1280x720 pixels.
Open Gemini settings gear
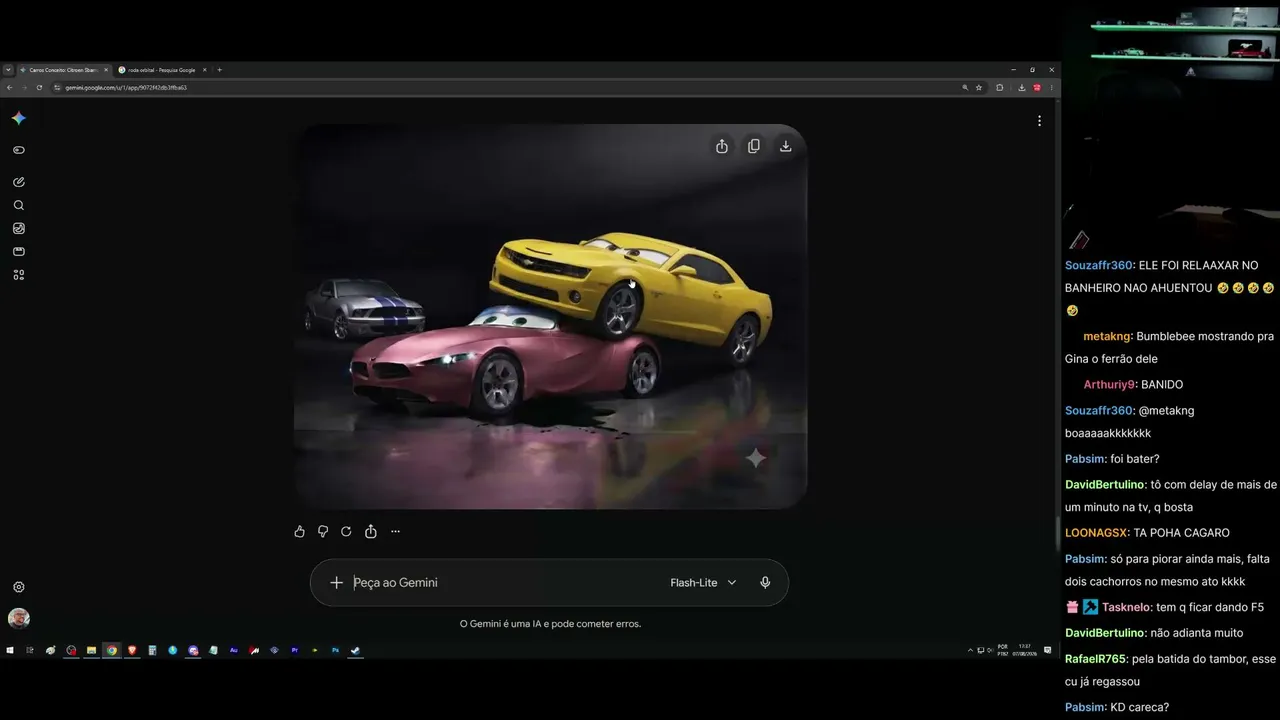18,587
